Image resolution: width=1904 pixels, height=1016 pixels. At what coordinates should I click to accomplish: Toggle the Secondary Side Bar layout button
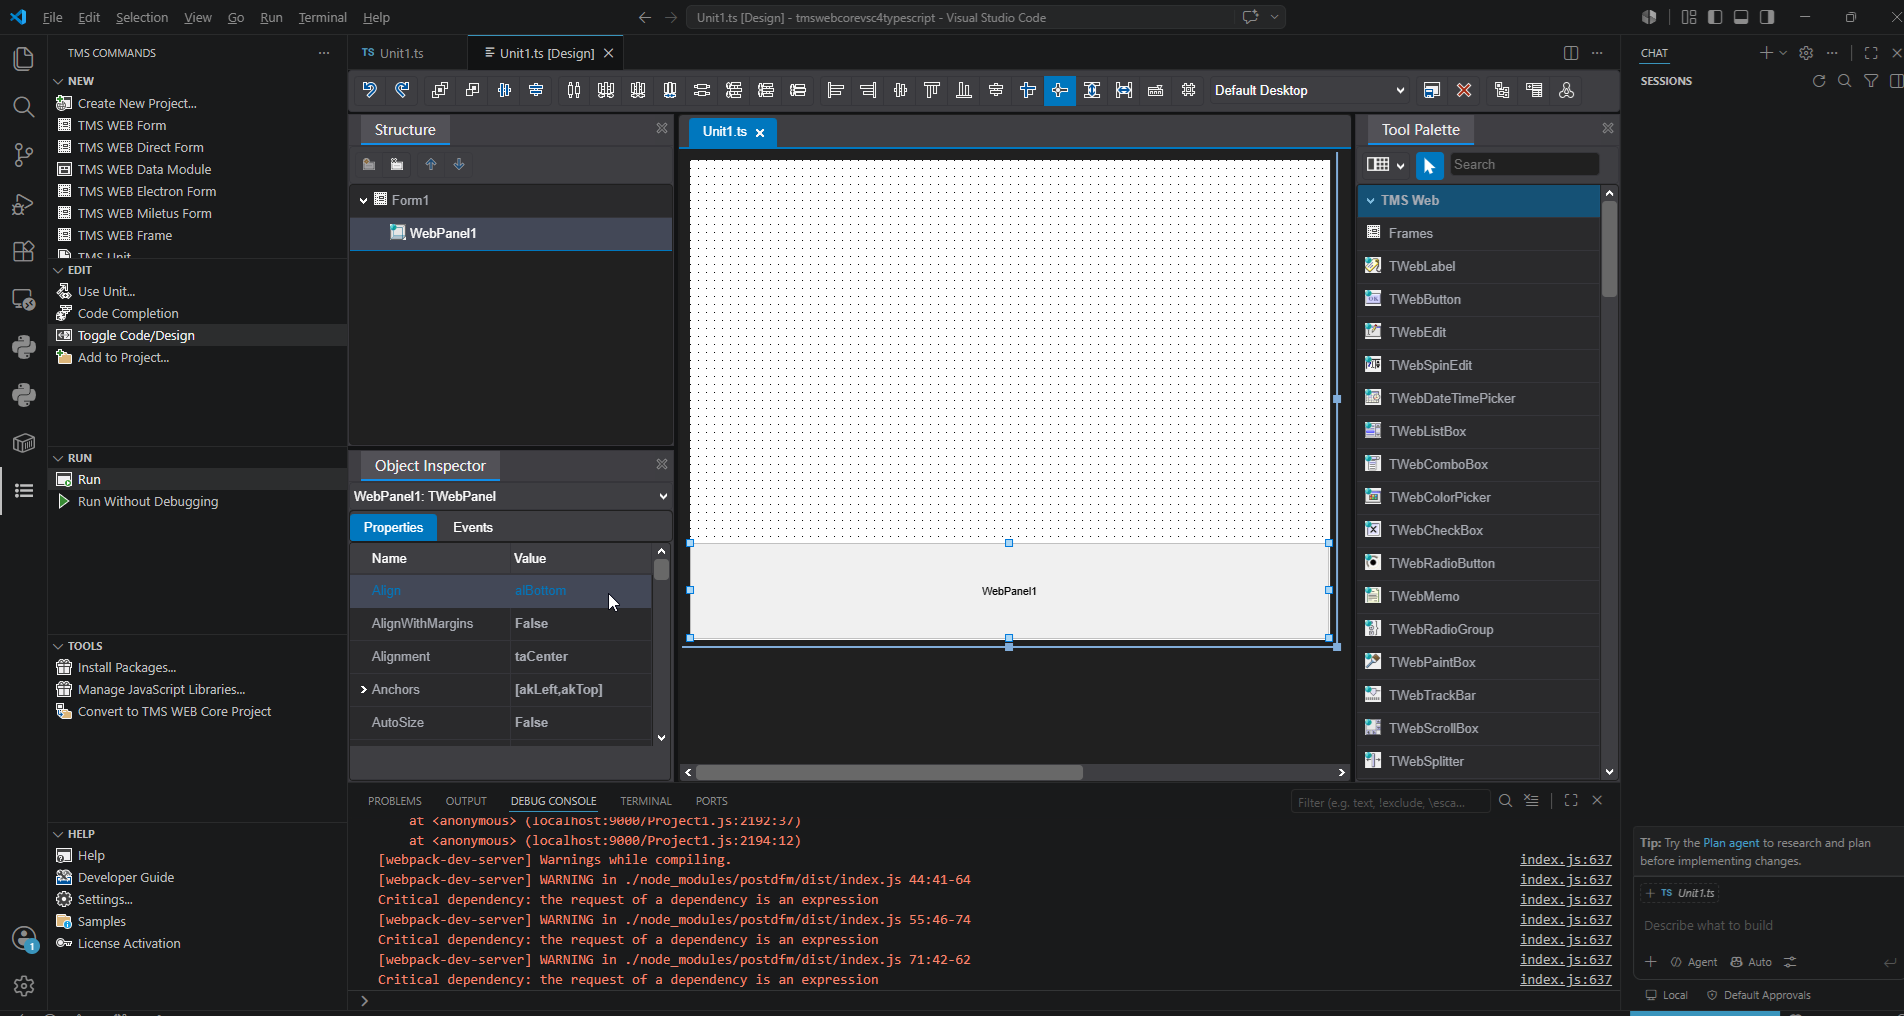[x=1767, y=17]
